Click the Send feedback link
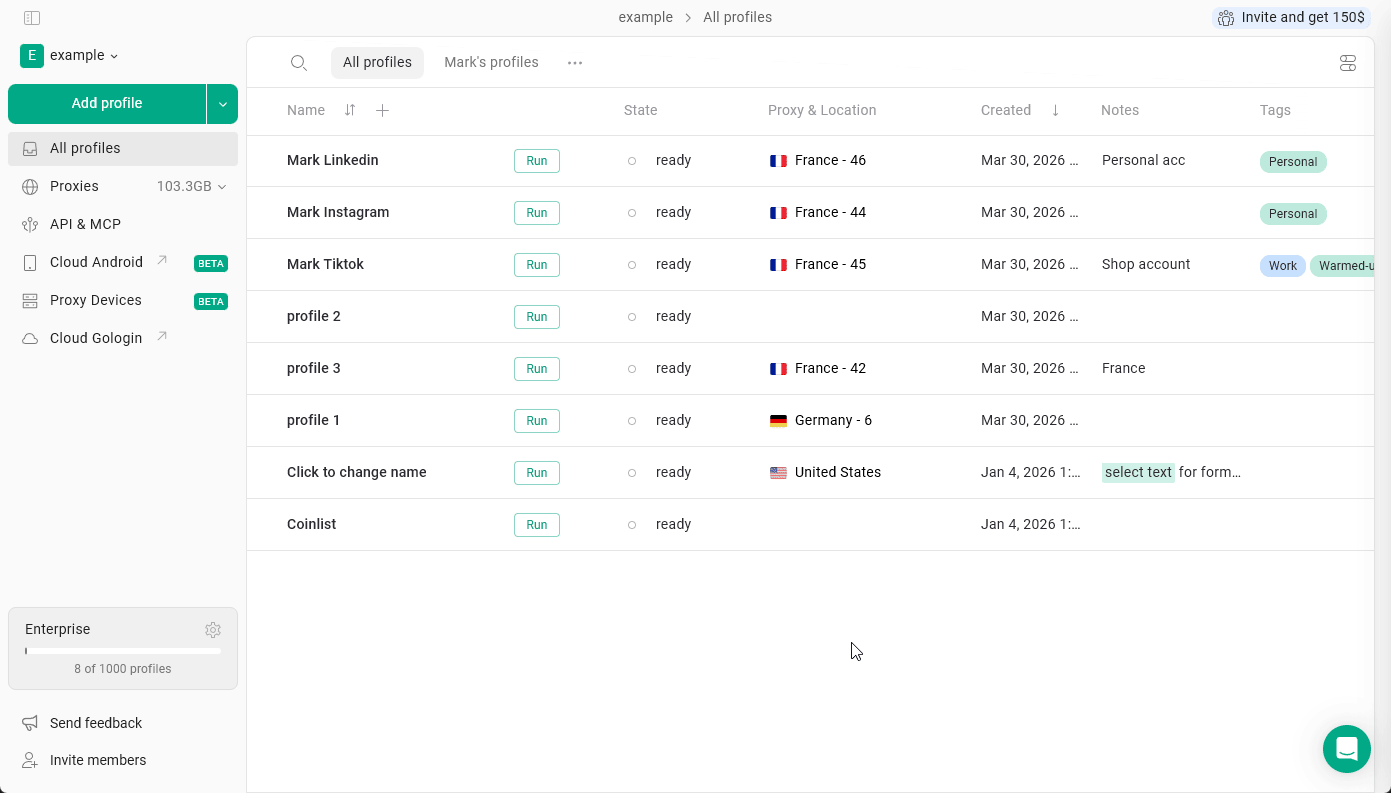This screenshot has height=793, width=1391. coord(96,723)
